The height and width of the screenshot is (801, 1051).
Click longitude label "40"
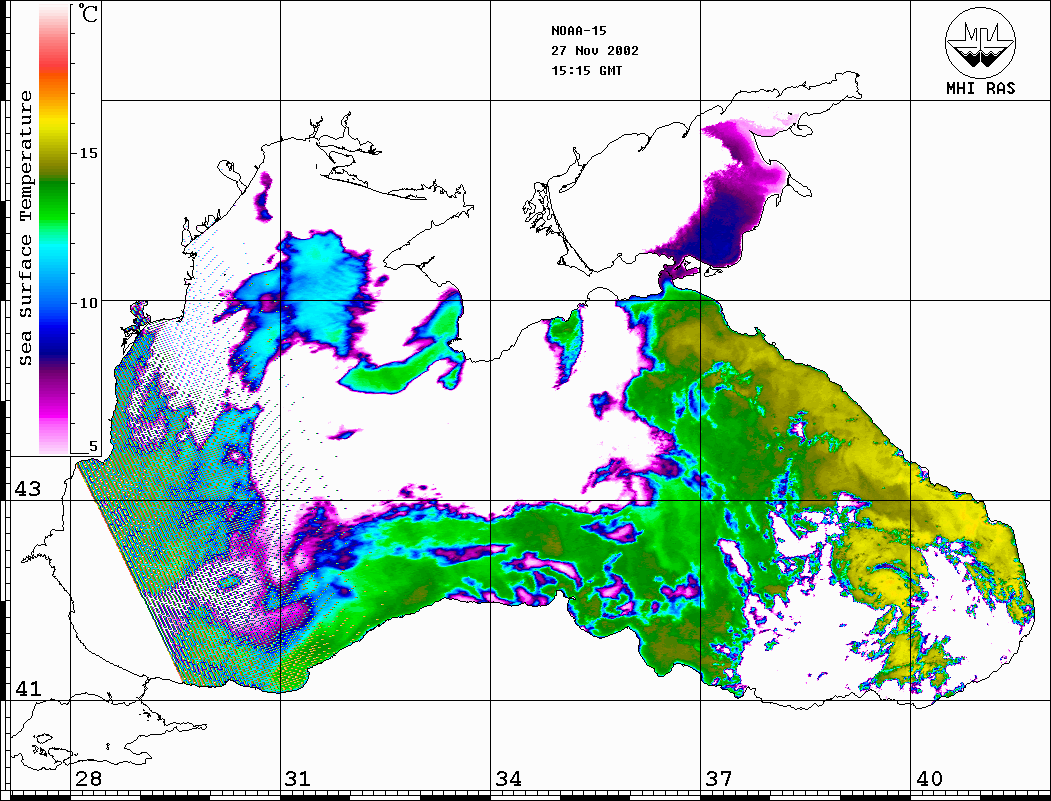(929, 778)
